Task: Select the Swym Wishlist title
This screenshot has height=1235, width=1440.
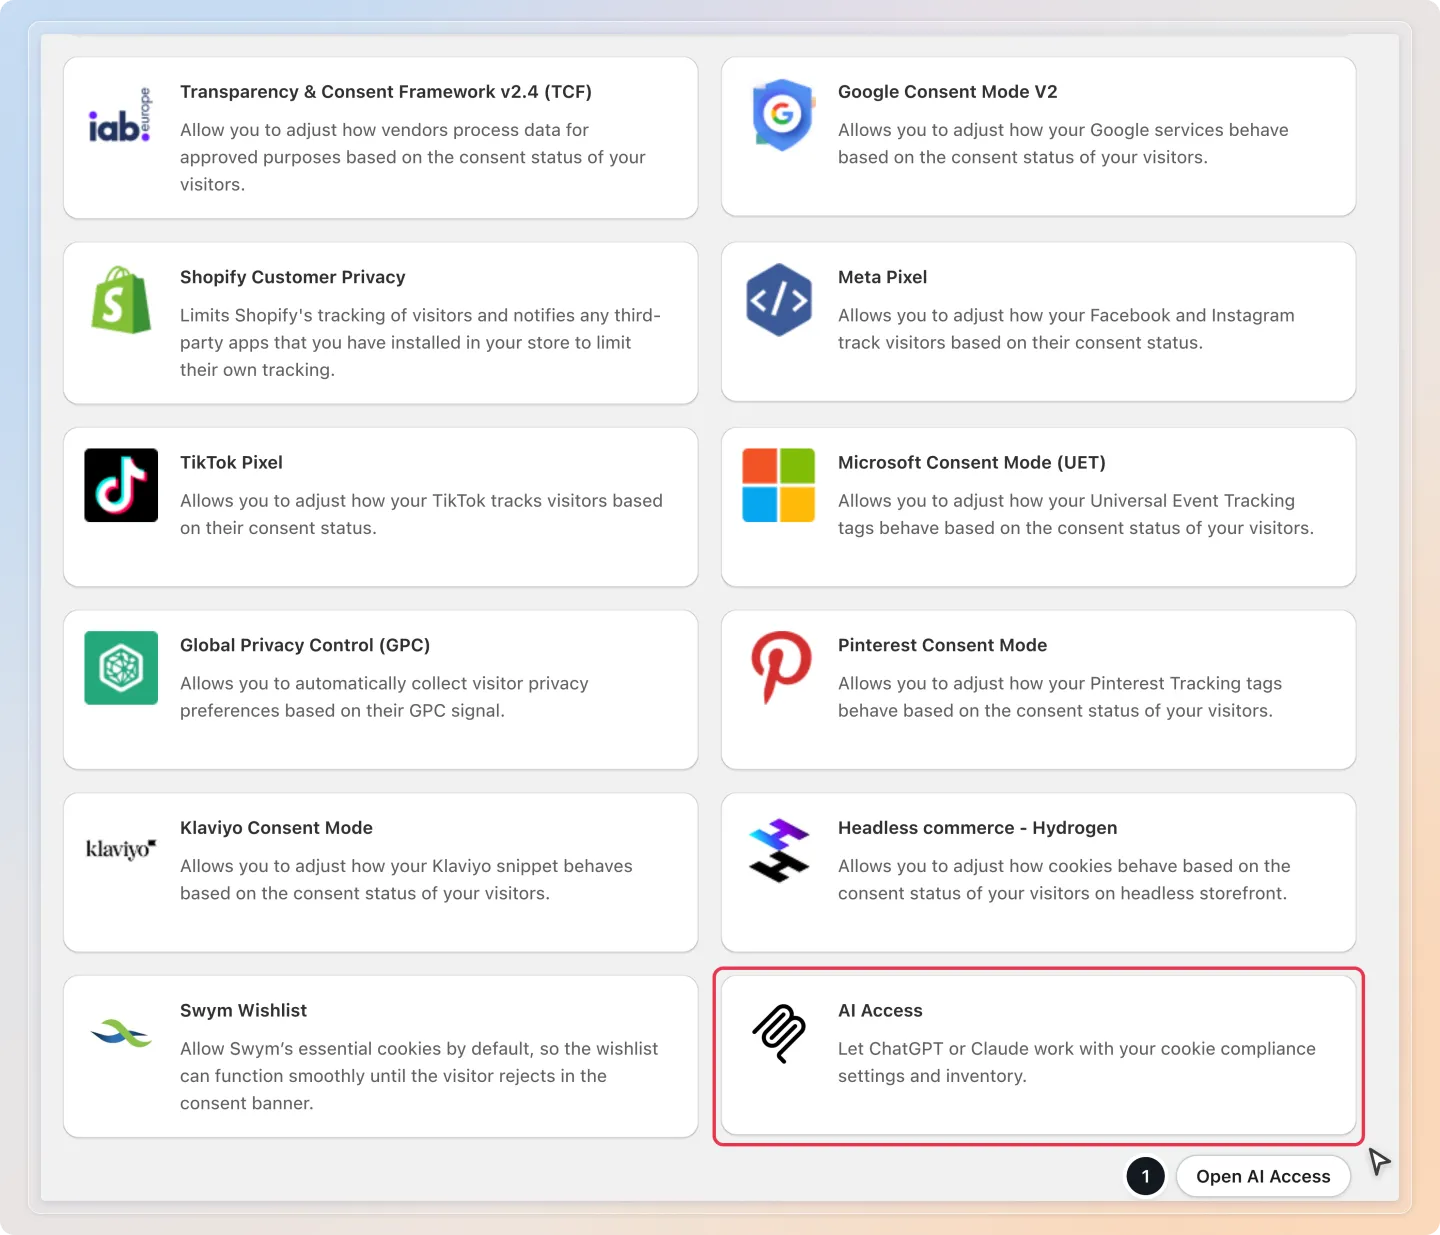Action: coord(244,1011)
